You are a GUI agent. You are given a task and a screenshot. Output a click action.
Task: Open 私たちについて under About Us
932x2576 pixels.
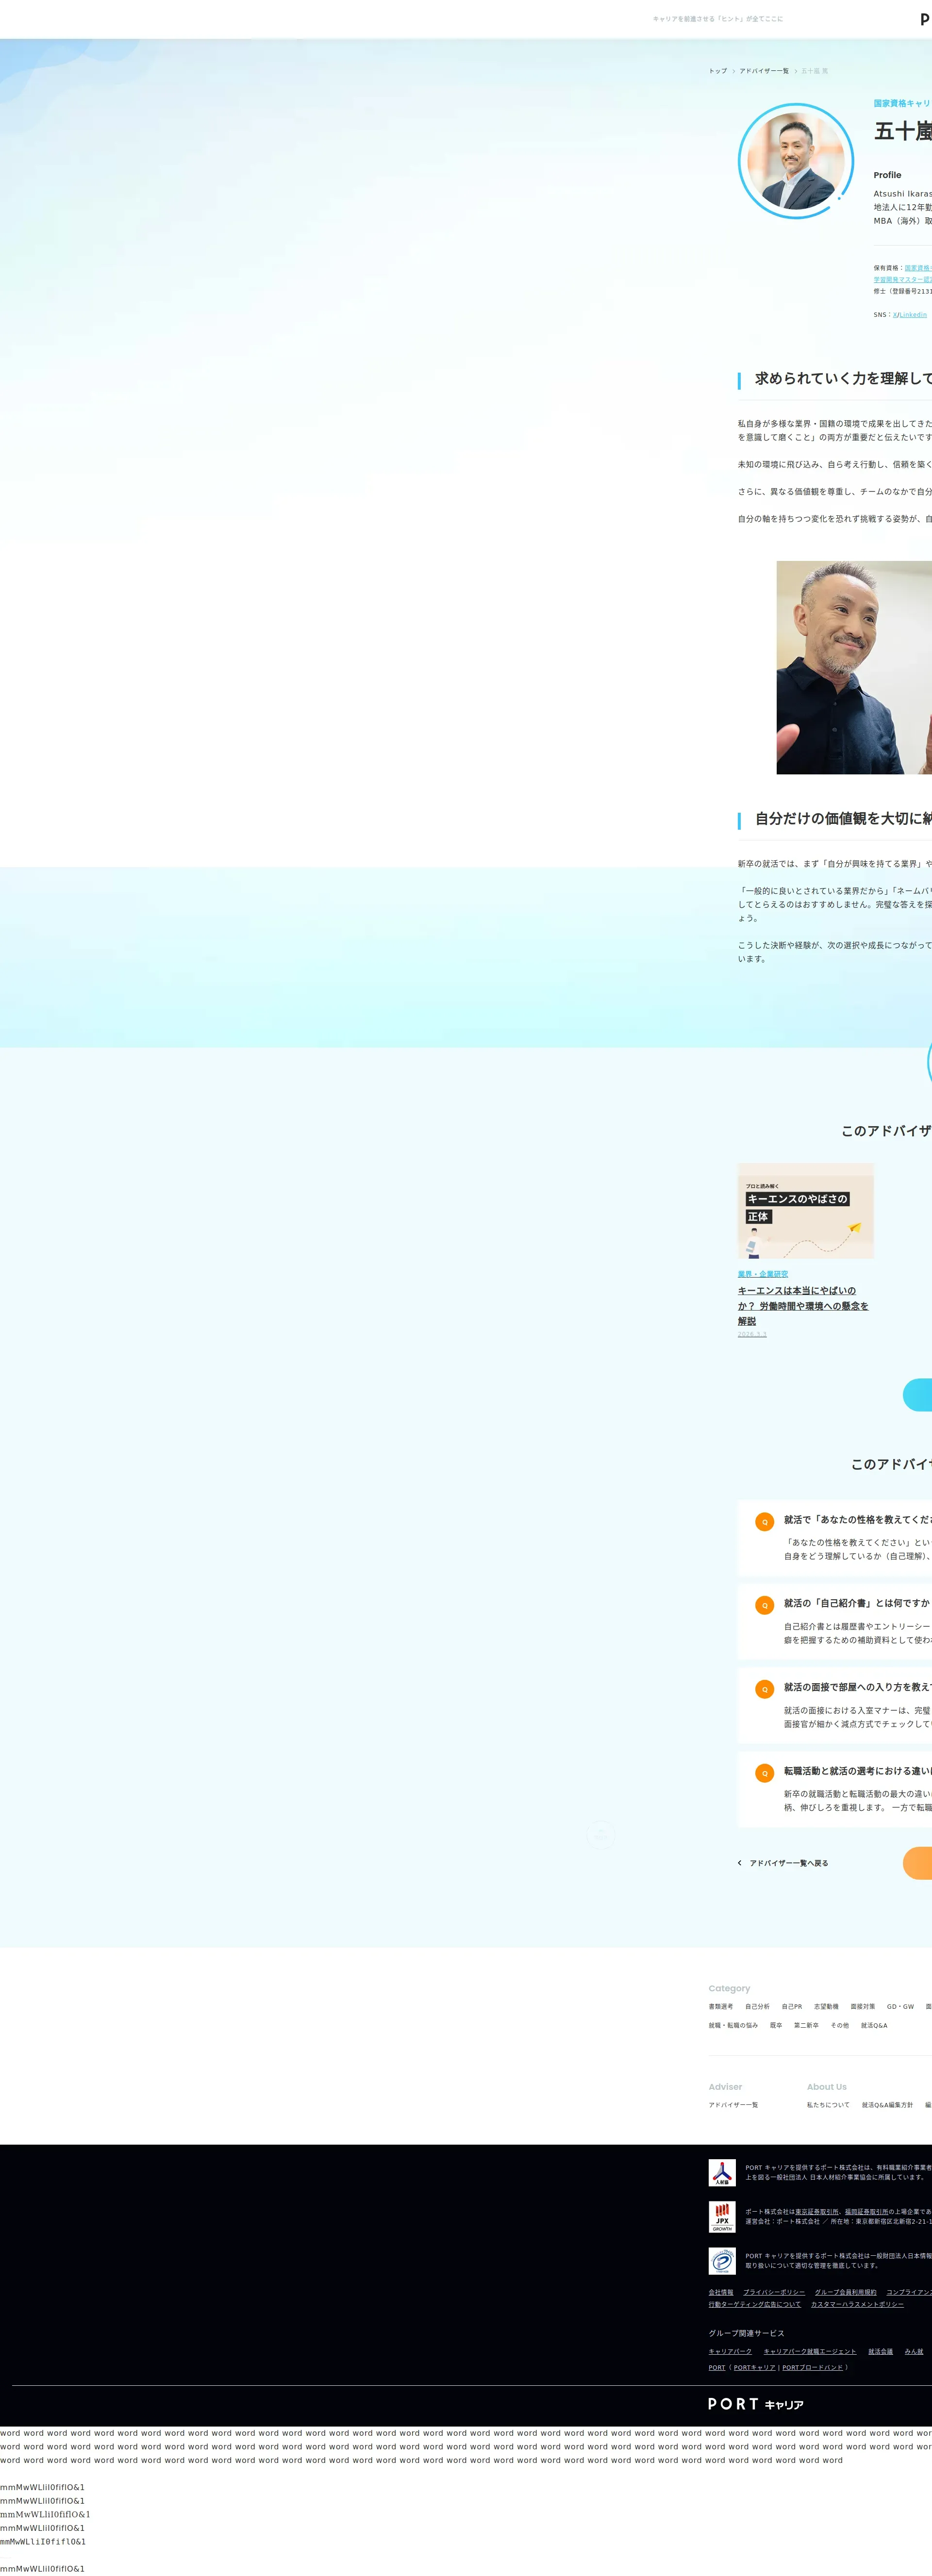click(828, 2105)
